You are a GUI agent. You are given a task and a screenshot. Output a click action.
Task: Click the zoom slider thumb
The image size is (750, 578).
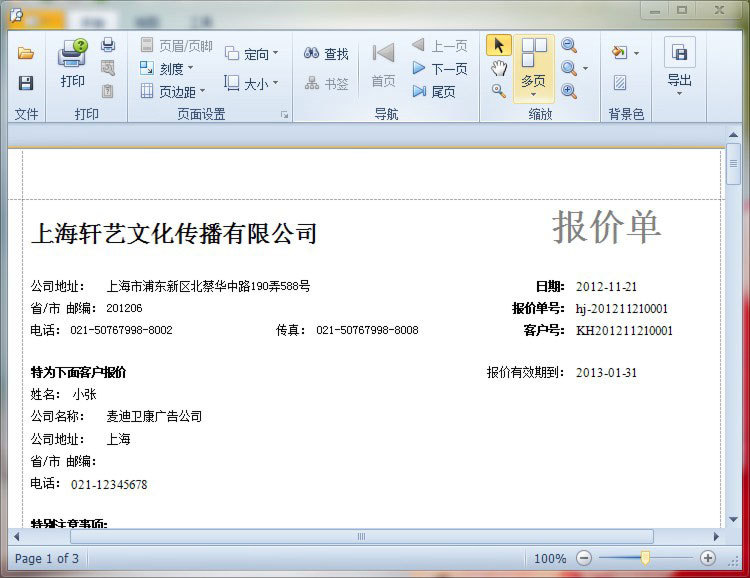pyautogui.click(x=645, y=558)
